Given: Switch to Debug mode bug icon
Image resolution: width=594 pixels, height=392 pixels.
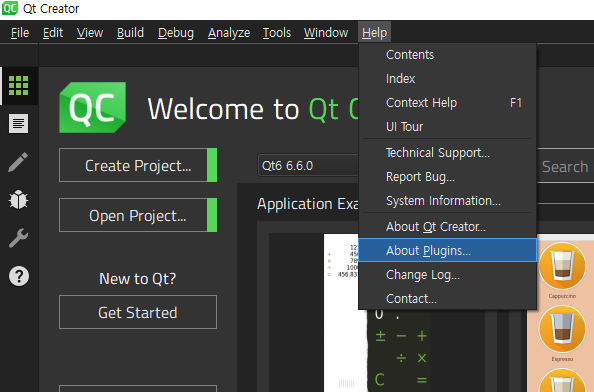Looking at the screenshot, I should click(19, 200).
